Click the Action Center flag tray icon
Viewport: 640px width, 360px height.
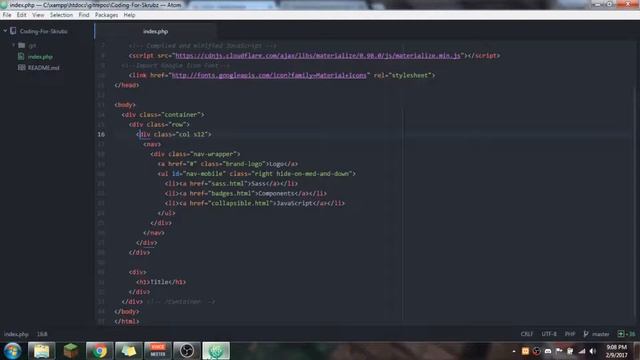pyautogui.click(x=559, y=351)
